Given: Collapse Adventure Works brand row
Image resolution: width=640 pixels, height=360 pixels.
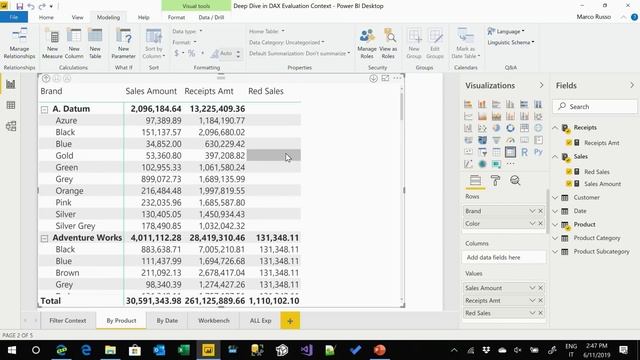Looking at the screenshot, I should 44,238.
